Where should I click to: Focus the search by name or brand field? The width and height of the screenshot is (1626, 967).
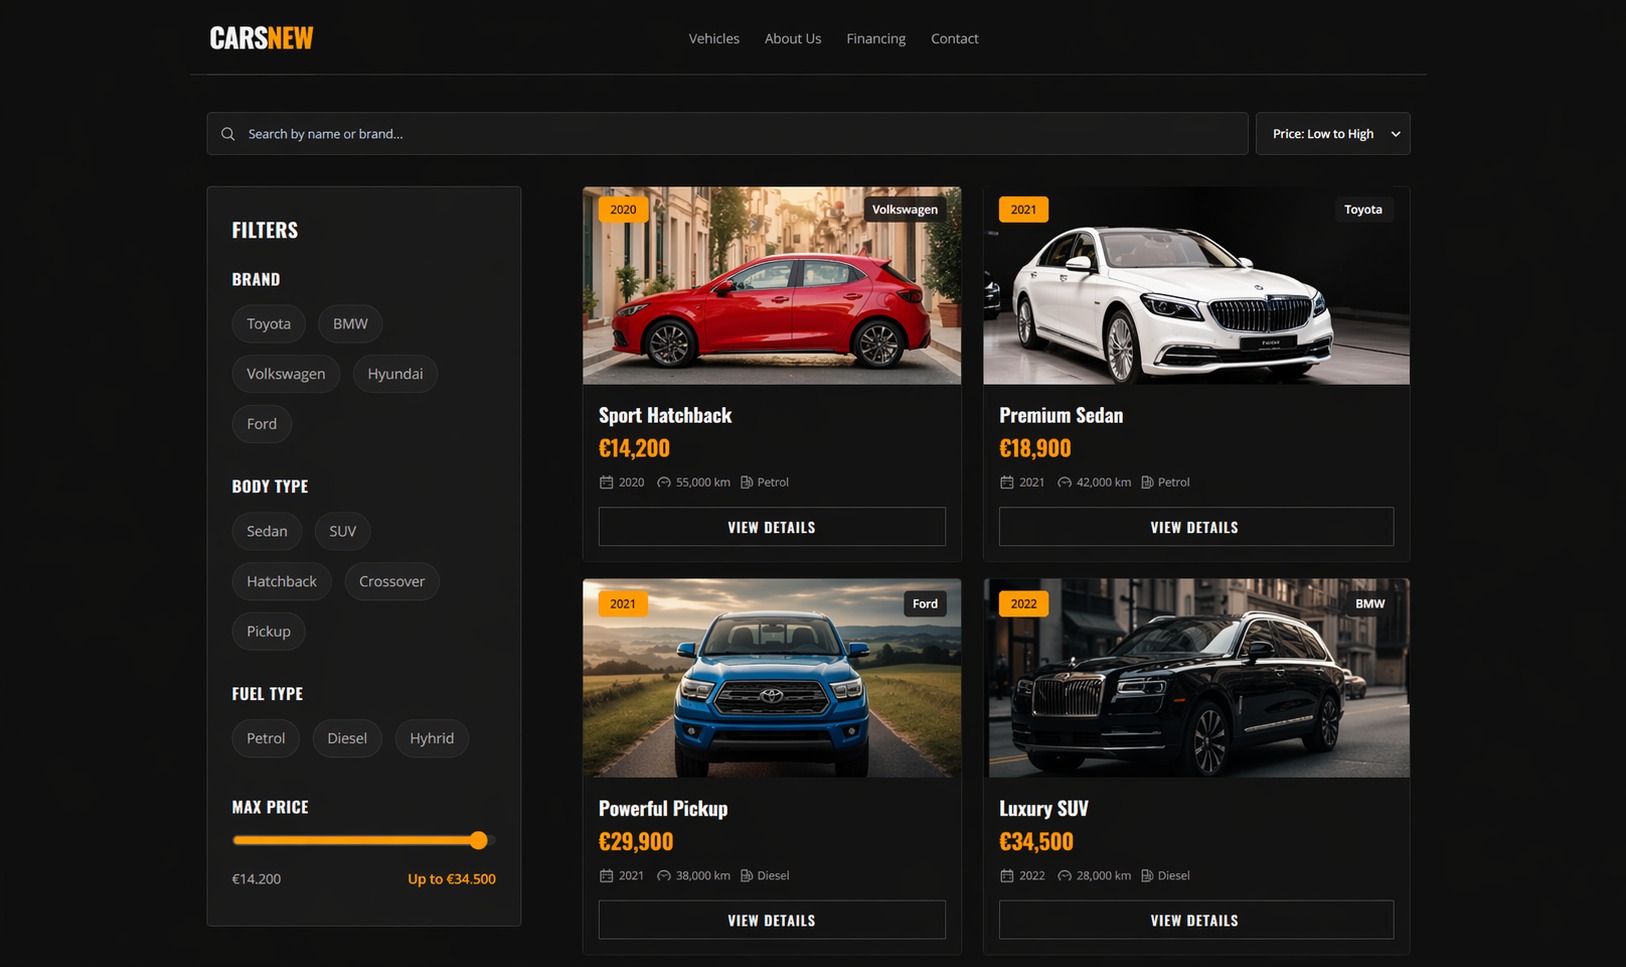tap(740, 134)
